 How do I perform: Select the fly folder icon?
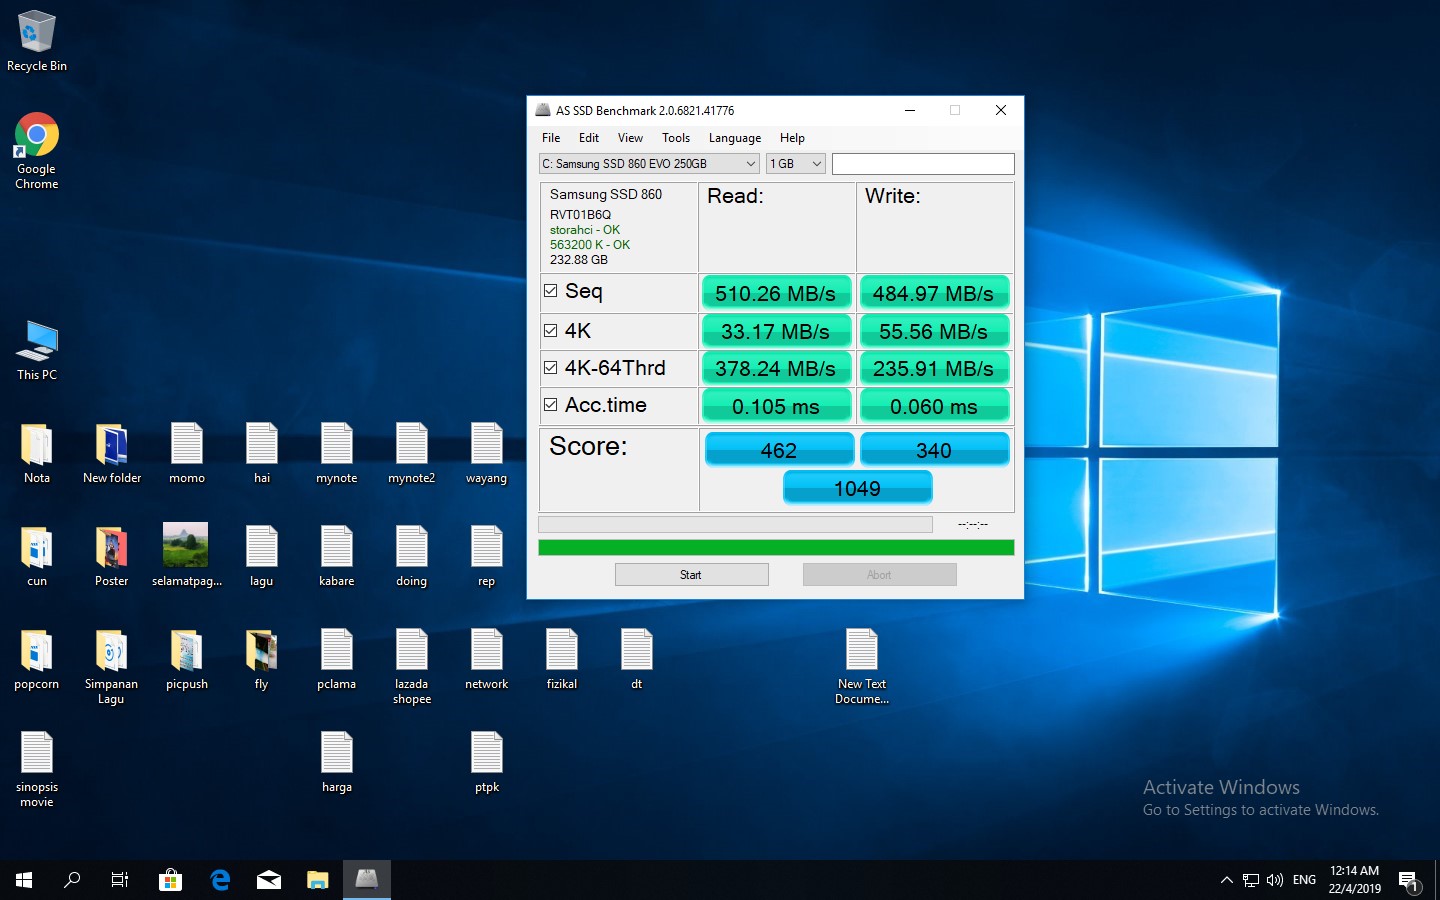[262, 660]
